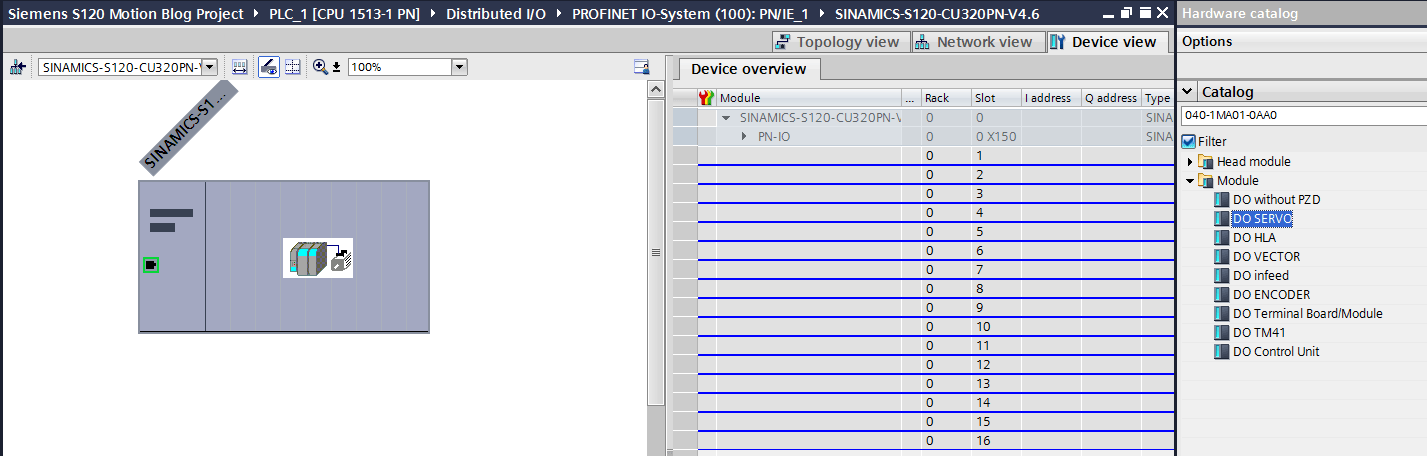The height and width of the screenshot is (456, 1427).
Task: Select DO Control Unit module
Action: pyautogui.click(x=1276, y=352)
